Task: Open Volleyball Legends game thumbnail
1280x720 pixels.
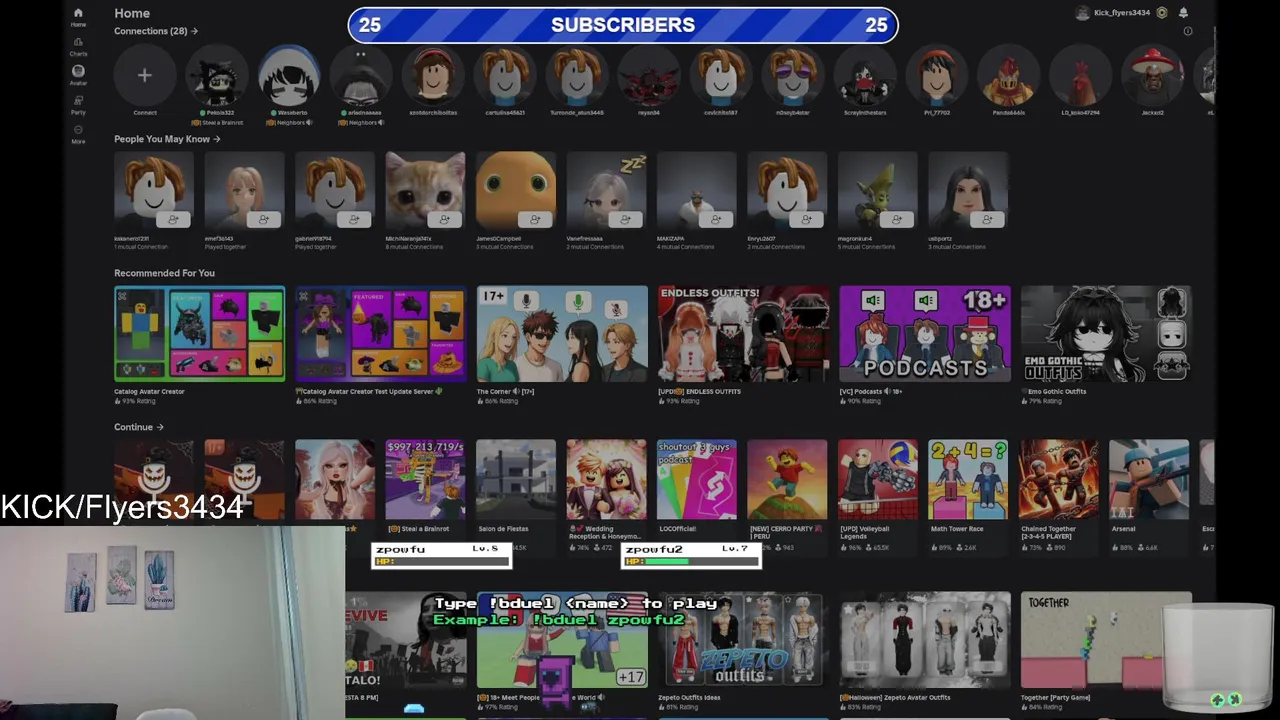Action: click(x=878, y=480)
